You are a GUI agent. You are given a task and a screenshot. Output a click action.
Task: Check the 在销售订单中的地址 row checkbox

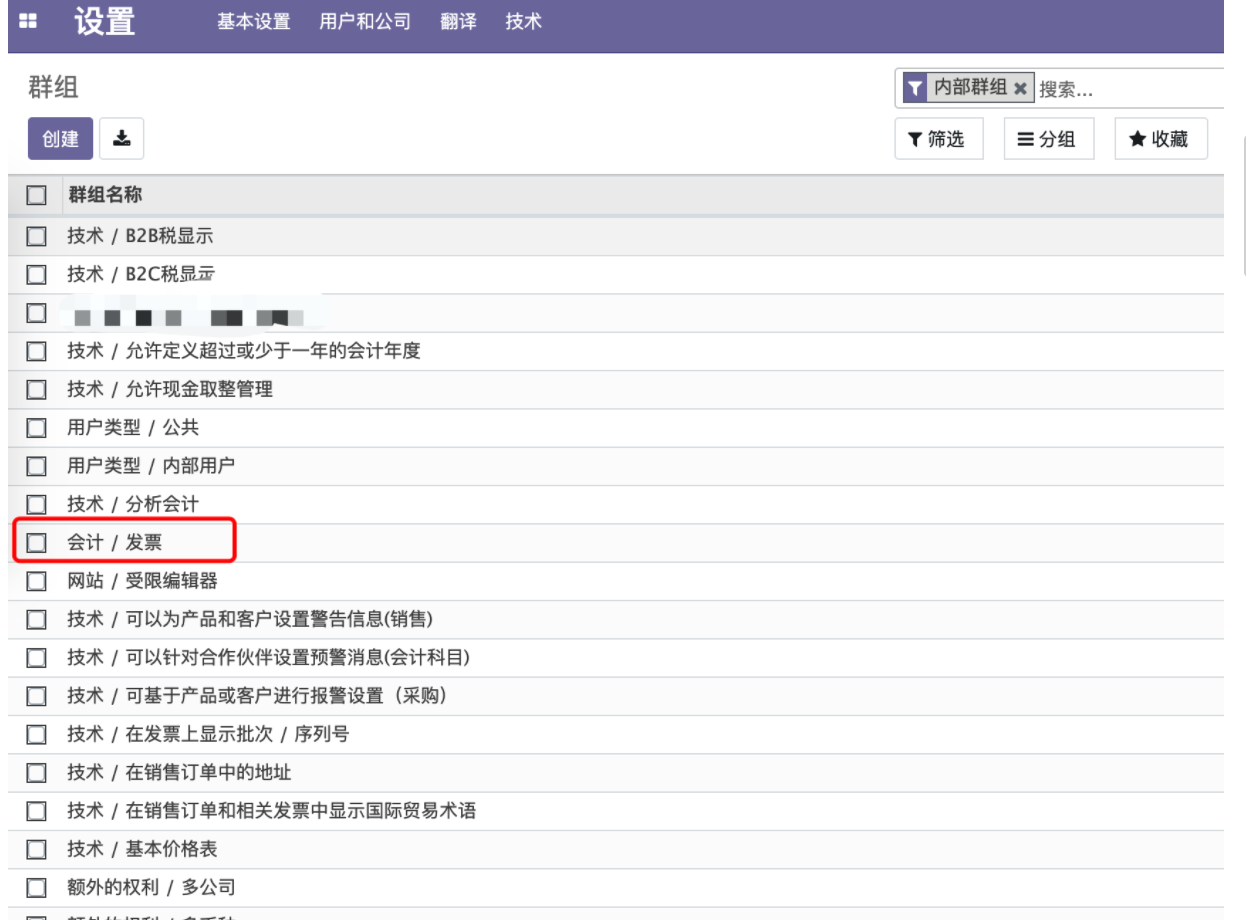pyautogui.click(x=37, y=773)
